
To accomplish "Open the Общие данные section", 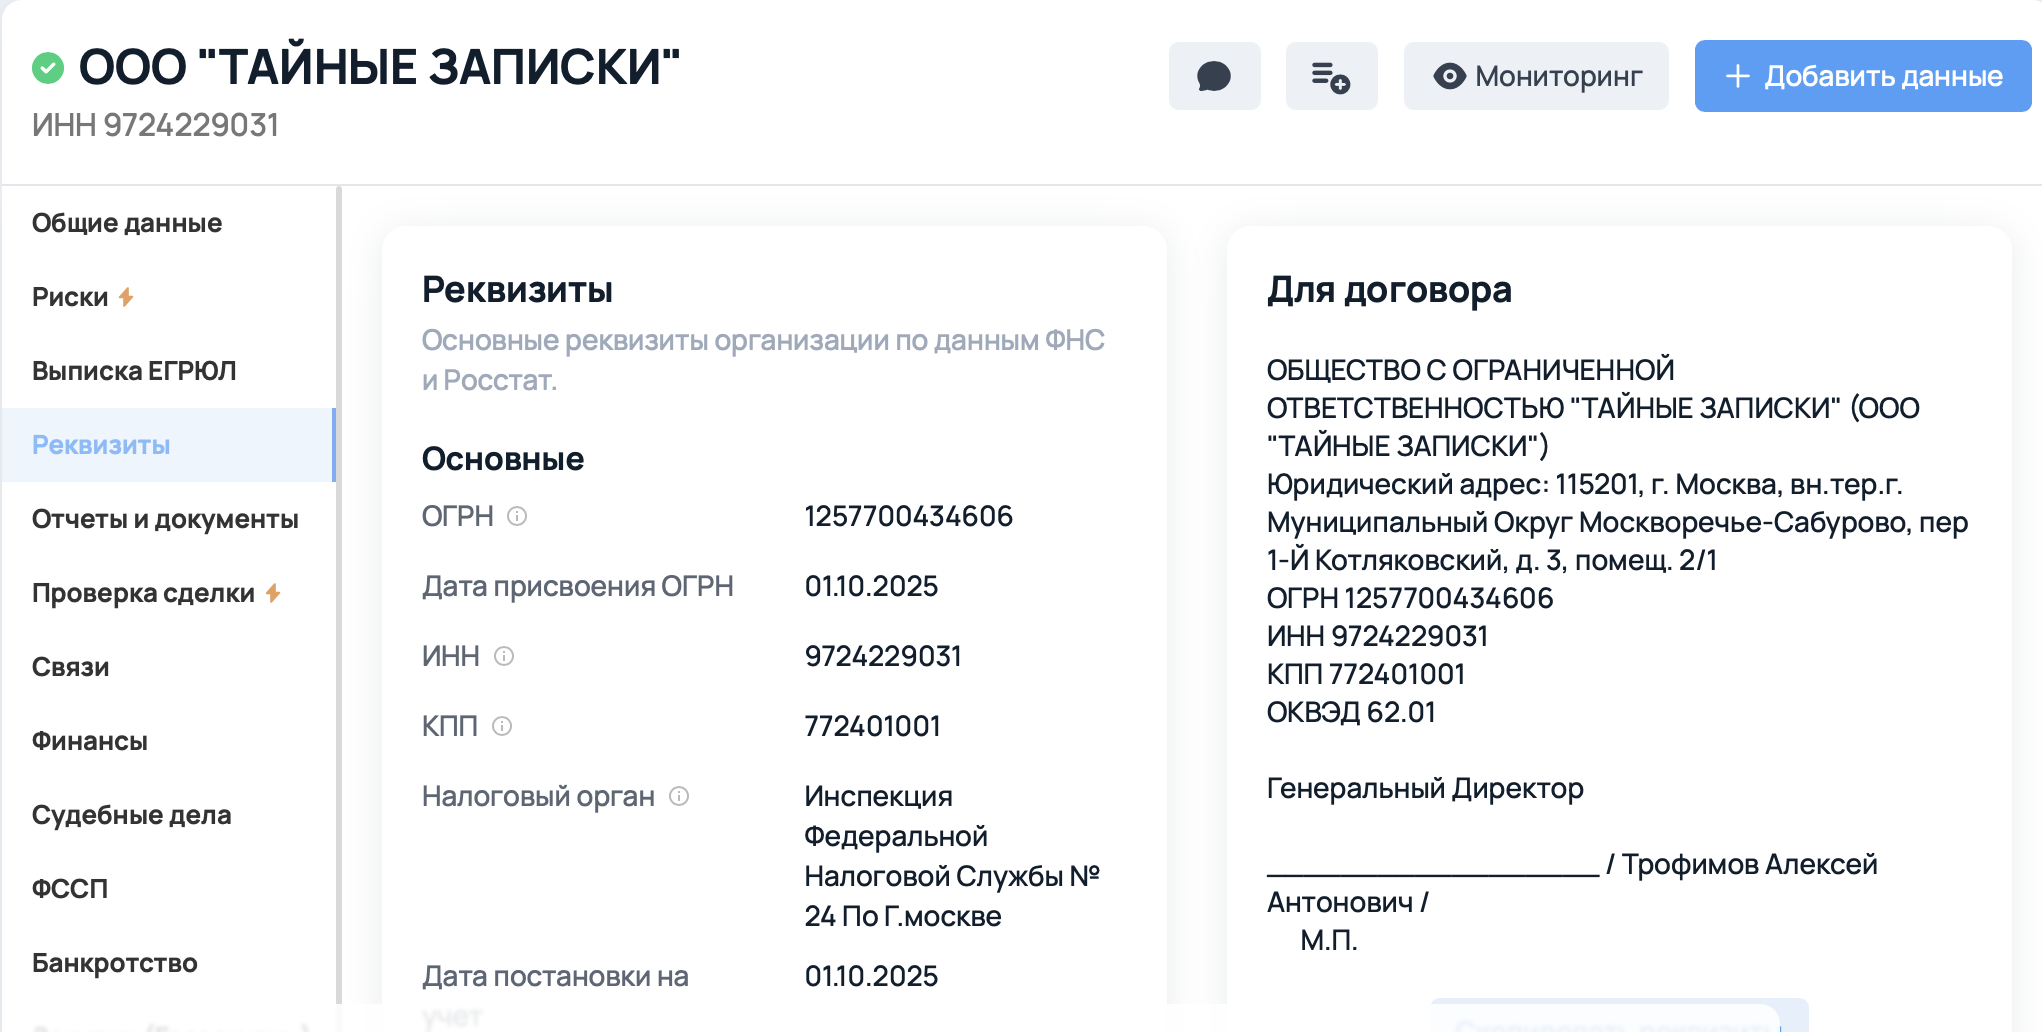I will pyautogui.click(x=127, y=223).
